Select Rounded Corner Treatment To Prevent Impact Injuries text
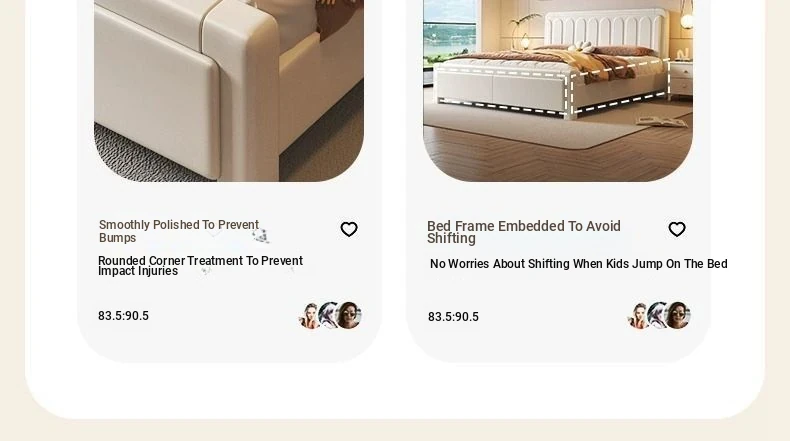This screenshot has width=790, height=441. 200,266
